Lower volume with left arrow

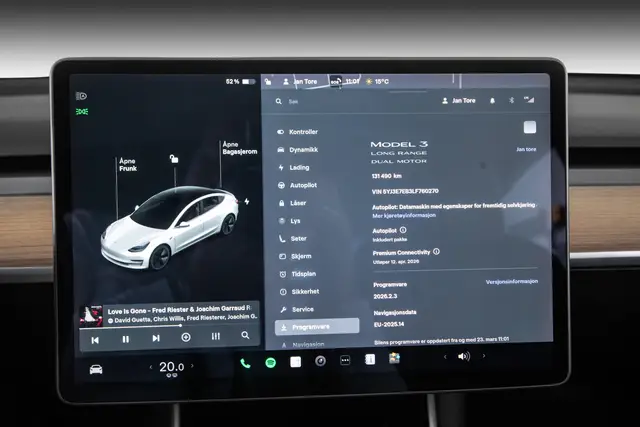tap(445, 357)
